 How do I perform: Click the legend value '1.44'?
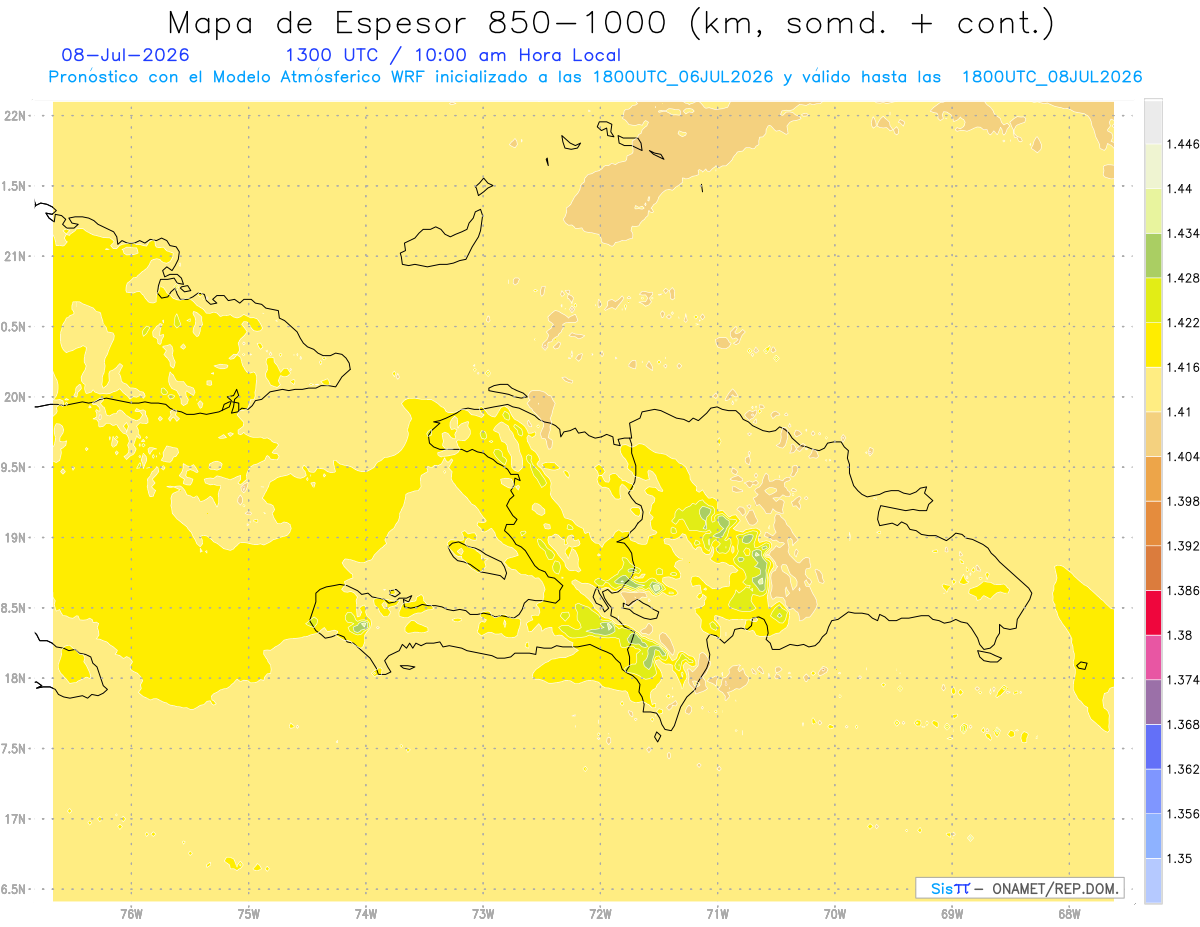point(1179,188)
